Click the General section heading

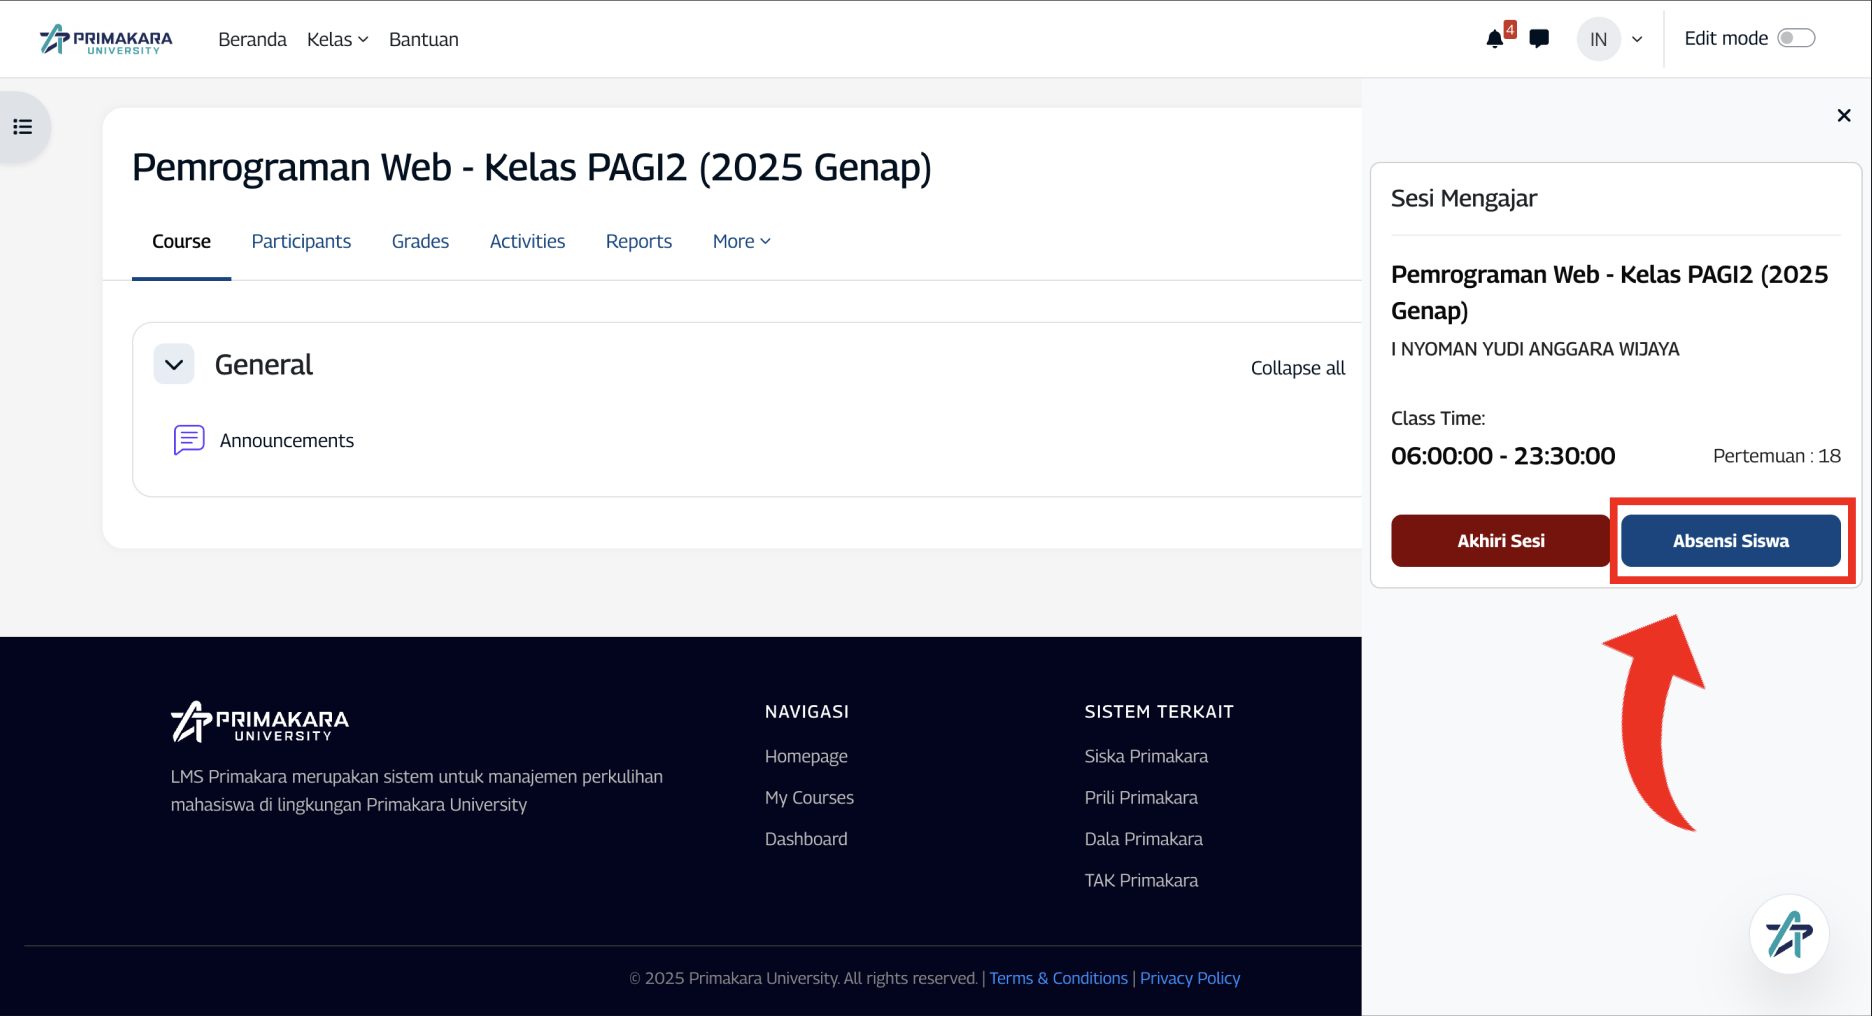(264, 365)
